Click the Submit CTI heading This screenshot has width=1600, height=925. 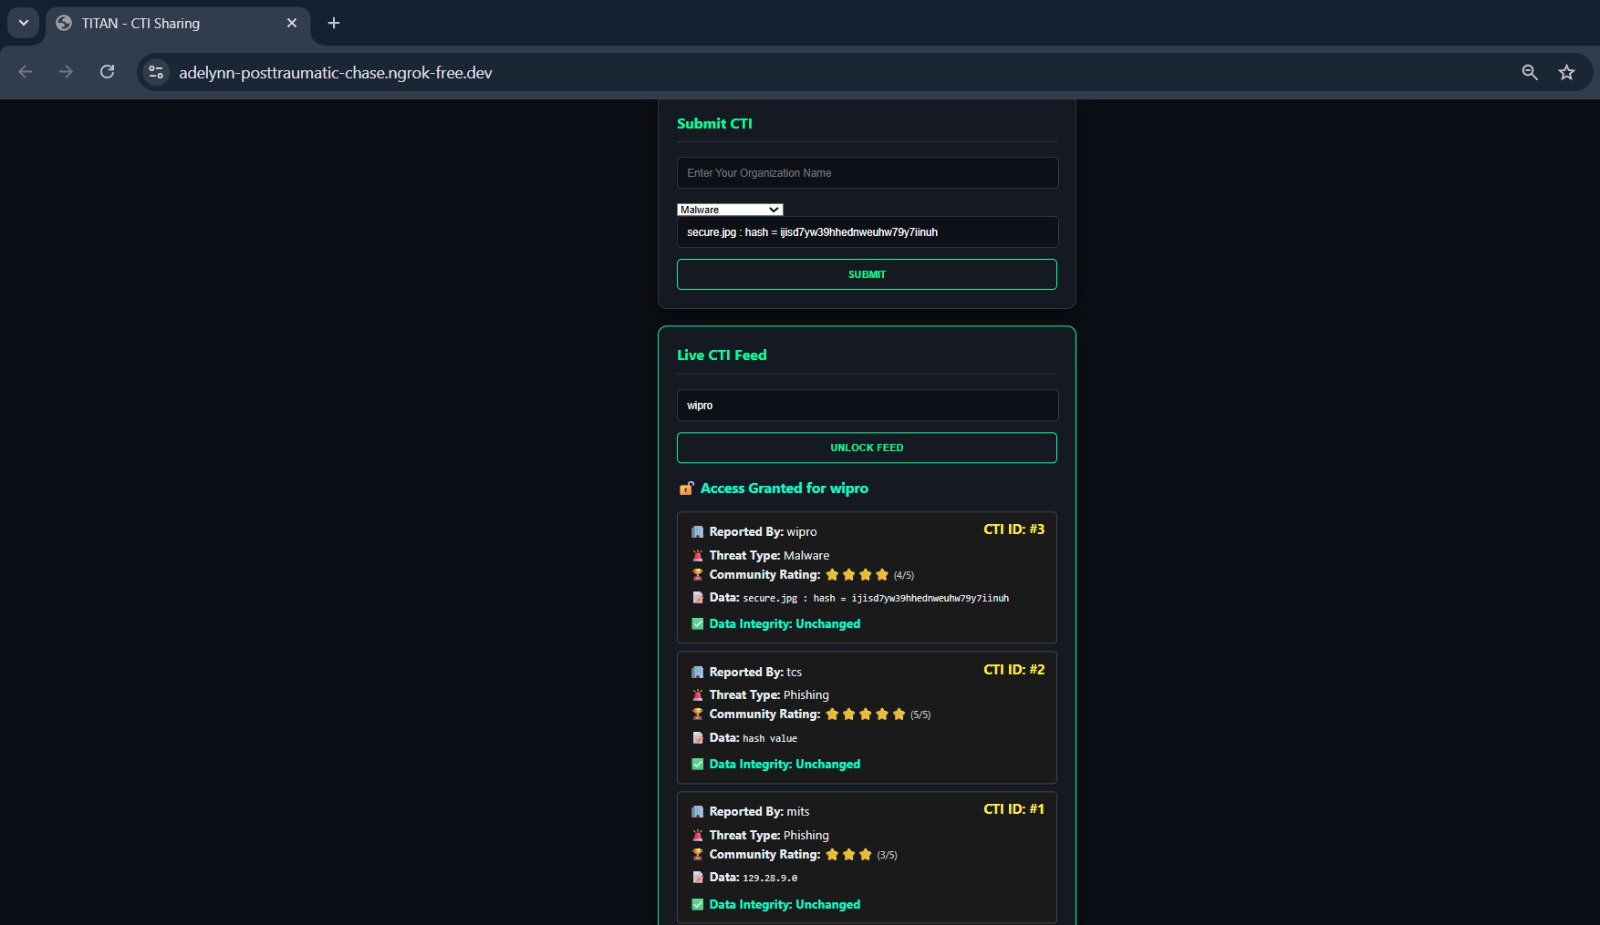click(714, 123)
